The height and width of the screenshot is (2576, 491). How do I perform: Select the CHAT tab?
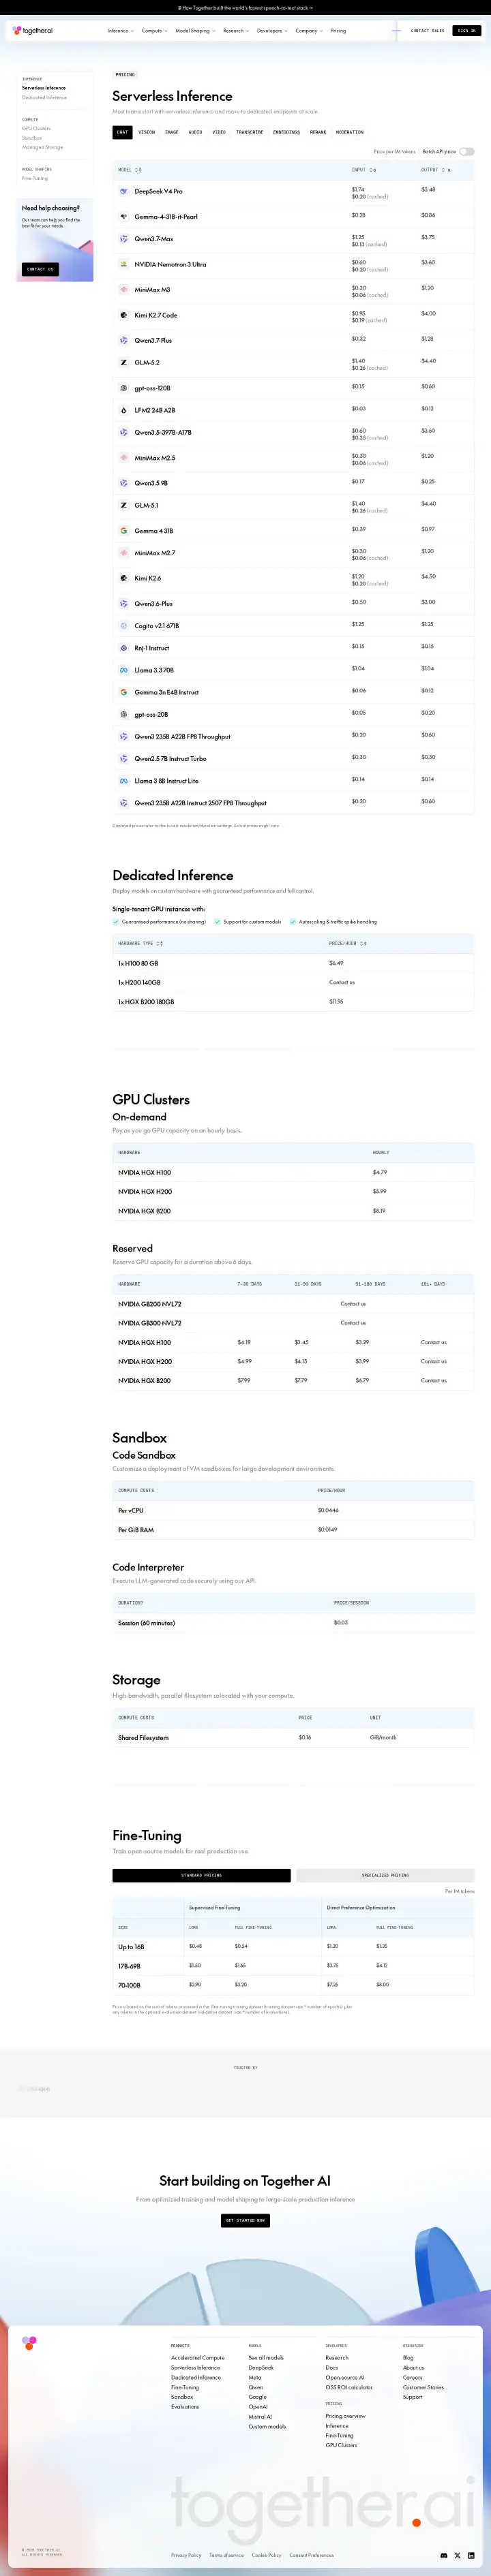click(122, 132)
